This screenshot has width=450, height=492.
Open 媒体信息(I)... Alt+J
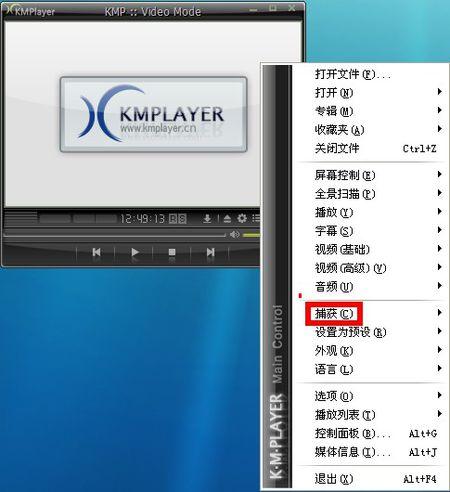coord(371,452)
